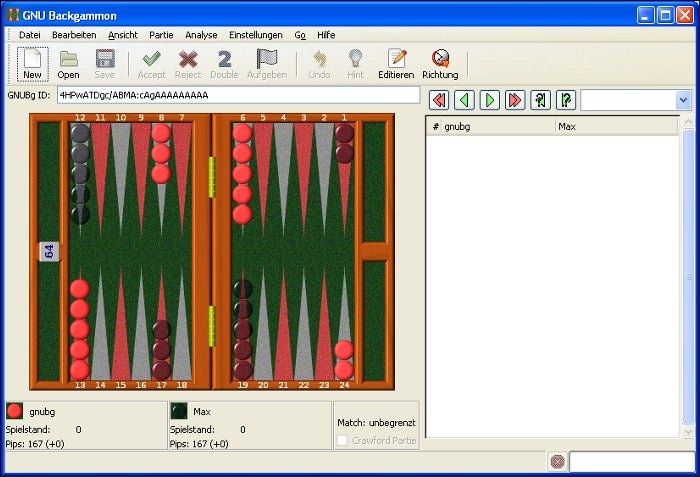
Task: Click the red checkers on point 24
Action: (x=344, y=360)
